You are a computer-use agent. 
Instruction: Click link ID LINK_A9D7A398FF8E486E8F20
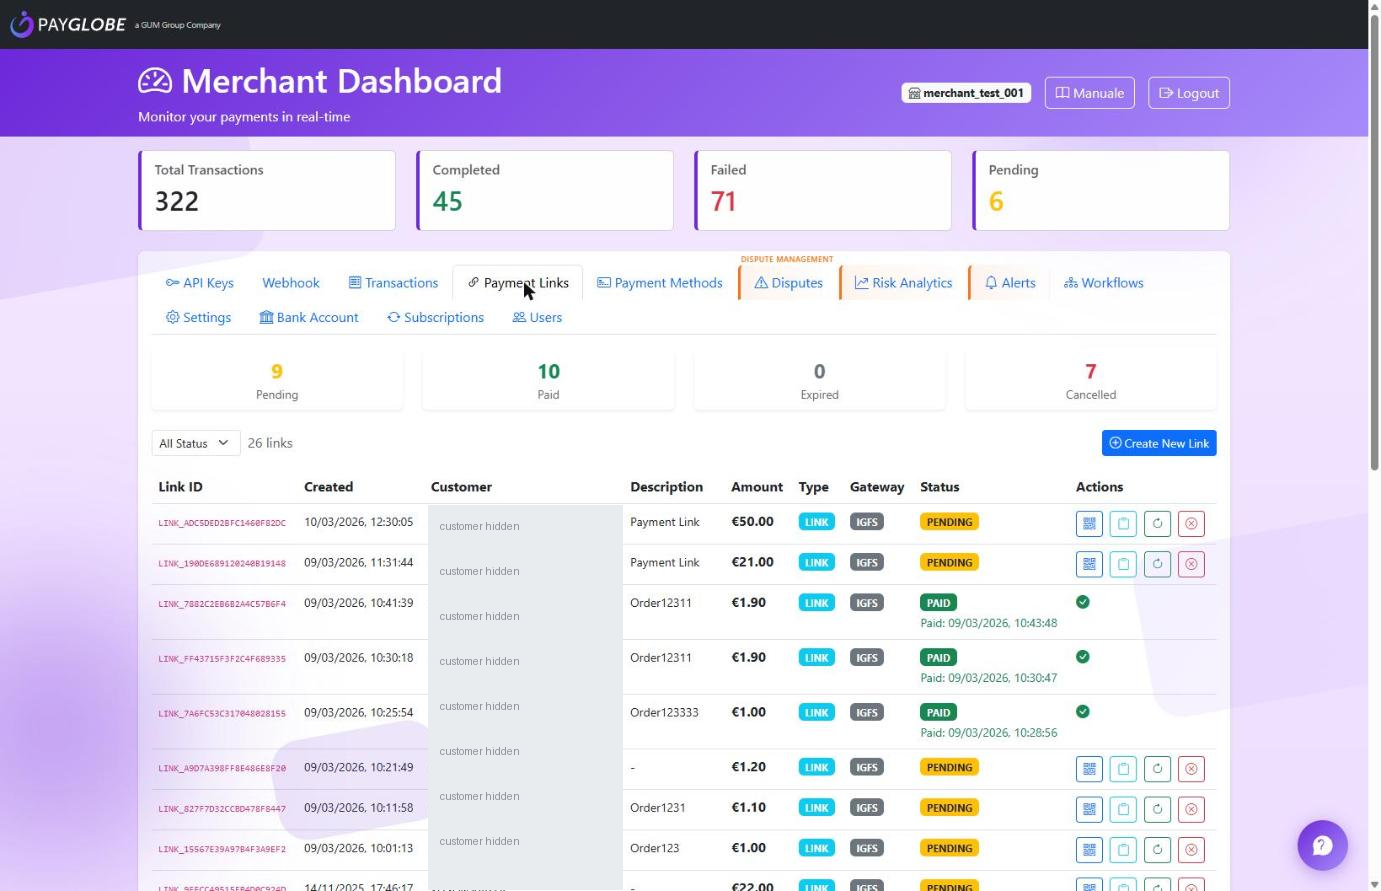coord(222,769)
